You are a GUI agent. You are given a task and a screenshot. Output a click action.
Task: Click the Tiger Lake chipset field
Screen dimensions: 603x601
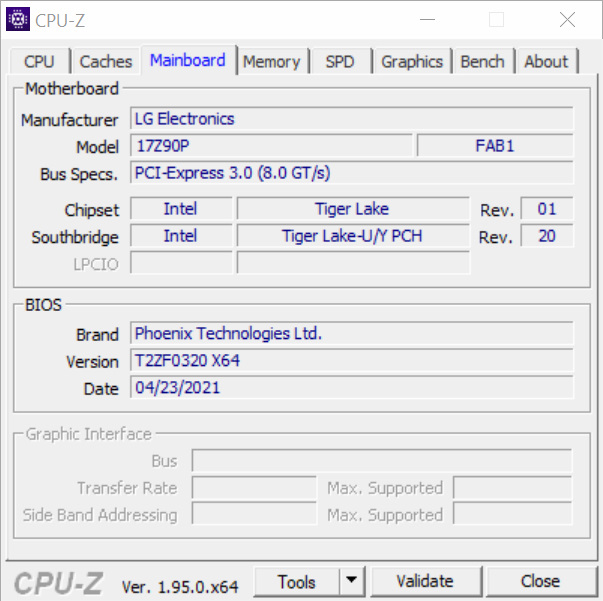click(x=353, y=209)
